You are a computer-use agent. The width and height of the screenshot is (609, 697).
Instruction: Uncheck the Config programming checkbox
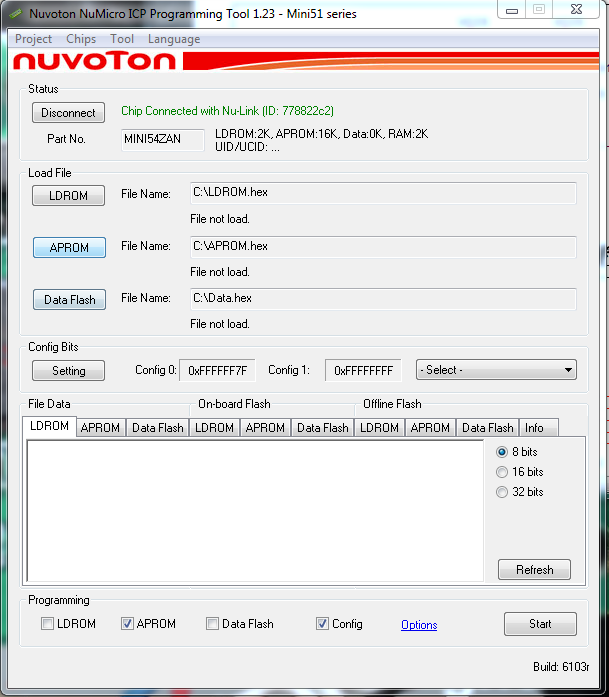point(322,624)
